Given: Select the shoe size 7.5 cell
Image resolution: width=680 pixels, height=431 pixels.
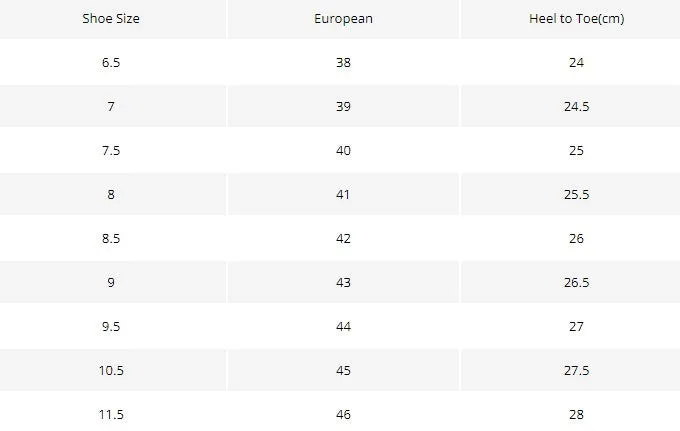Looking at the screenshot, I should point(111,150).
